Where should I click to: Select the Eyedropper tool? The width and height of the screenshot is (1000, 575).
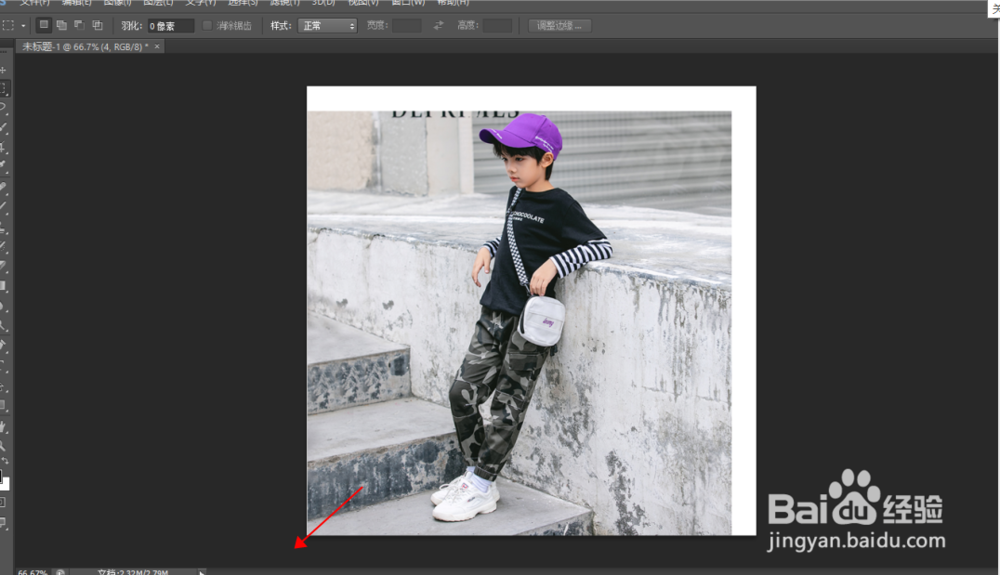(3, 166)
